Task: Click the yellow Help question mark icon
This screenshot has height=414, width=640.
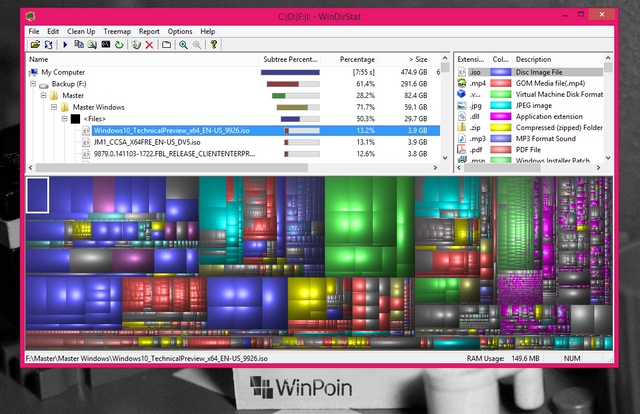Action: click(x=213, y=45)
